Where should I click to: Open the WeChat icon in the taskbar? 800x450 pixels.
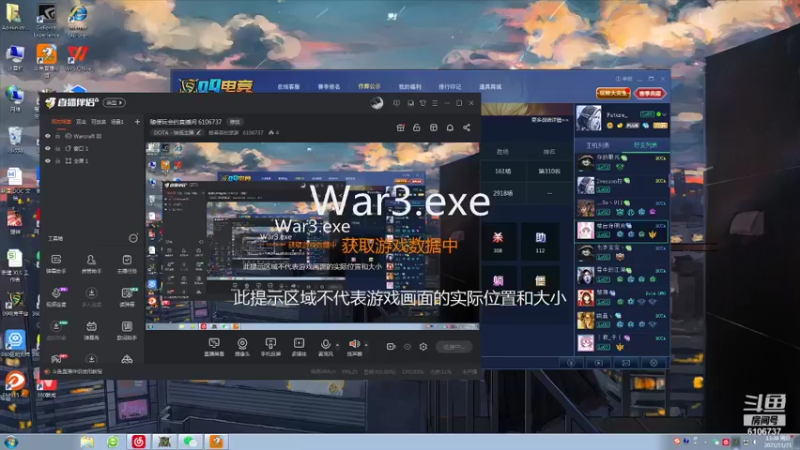coord(190,442)
